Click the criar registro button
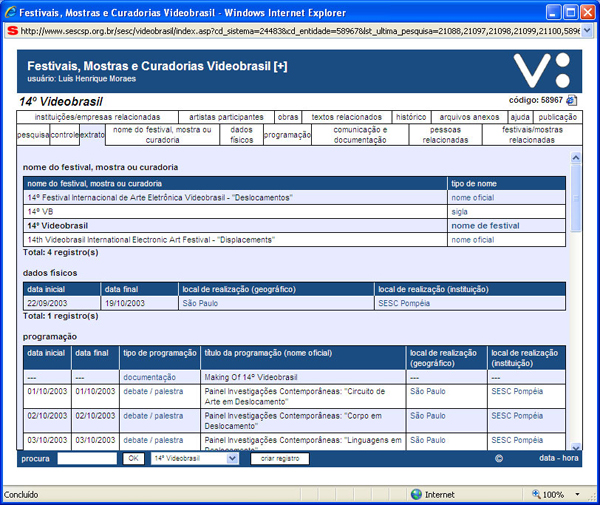Image resolution: width=600 pixels, height=505 pixels. pyautogui.click(x=280, y=458)
